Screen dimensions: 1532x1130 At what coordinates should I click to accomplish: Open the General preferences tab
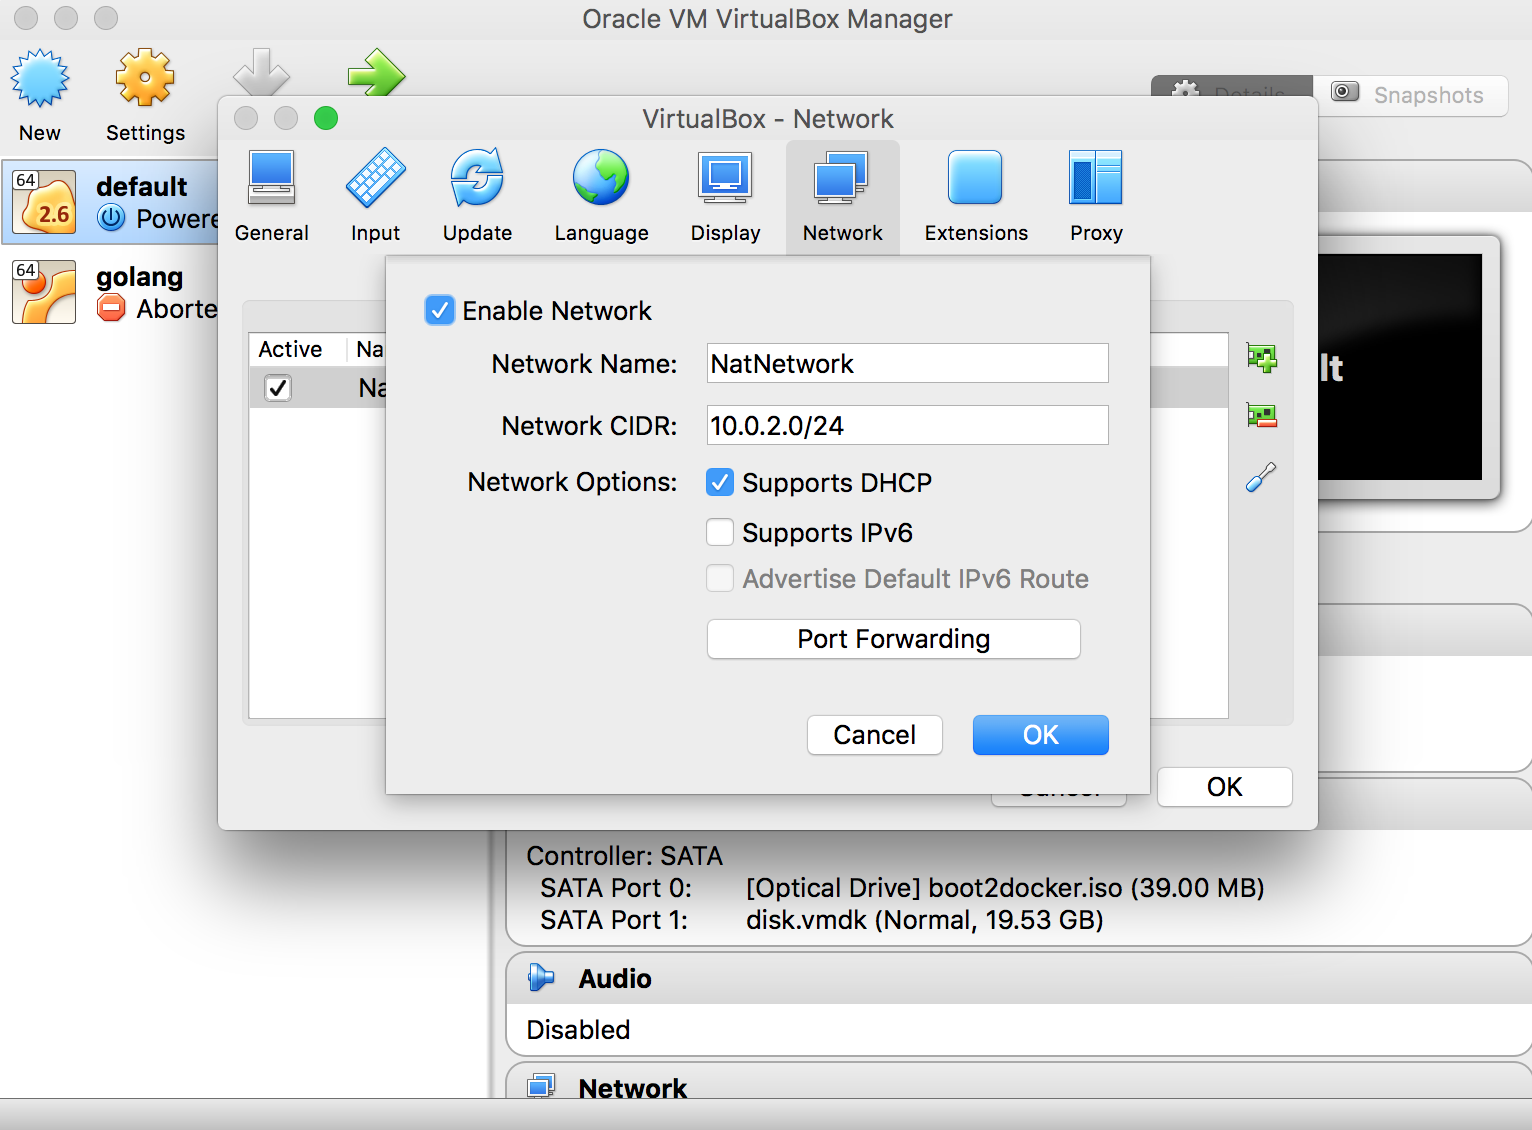272,197
